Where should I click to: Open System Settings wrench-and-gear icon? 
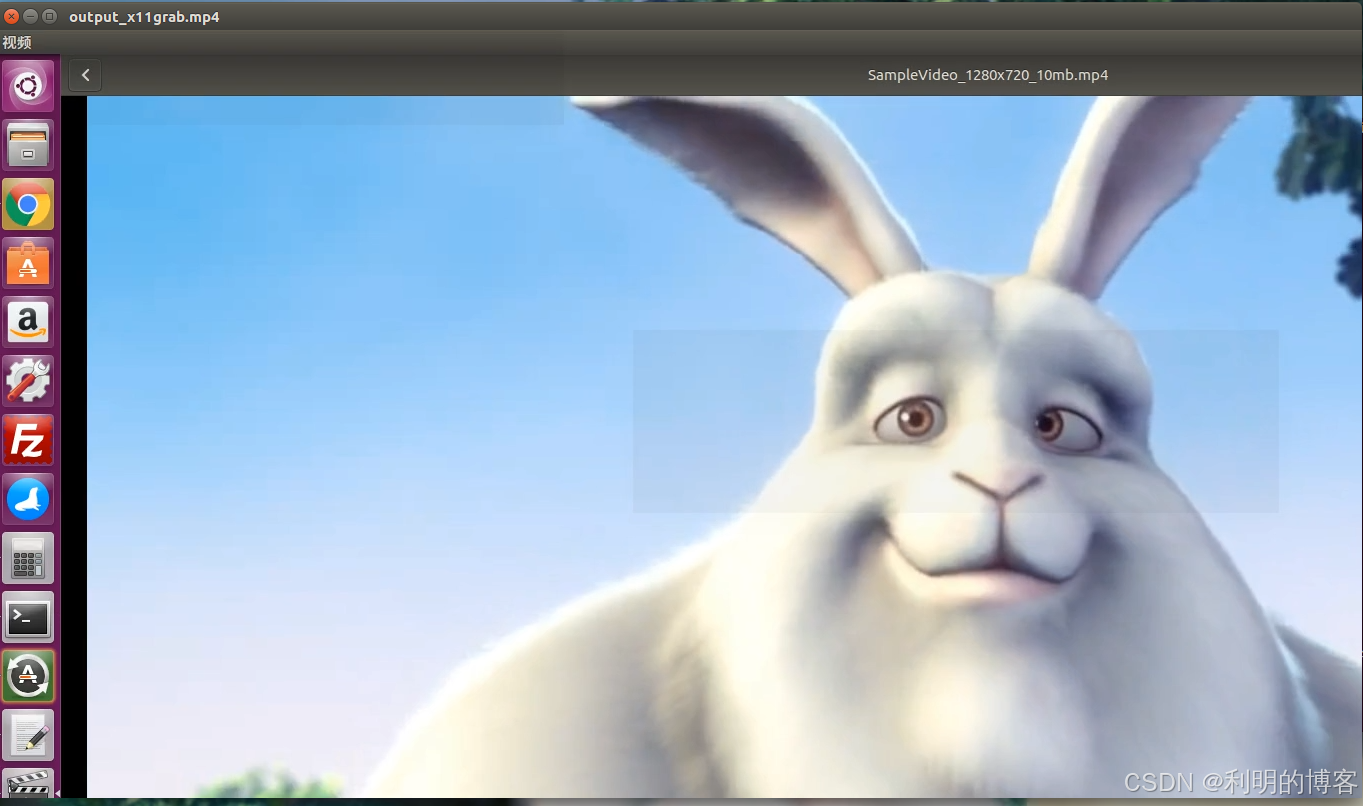(28, 382)
